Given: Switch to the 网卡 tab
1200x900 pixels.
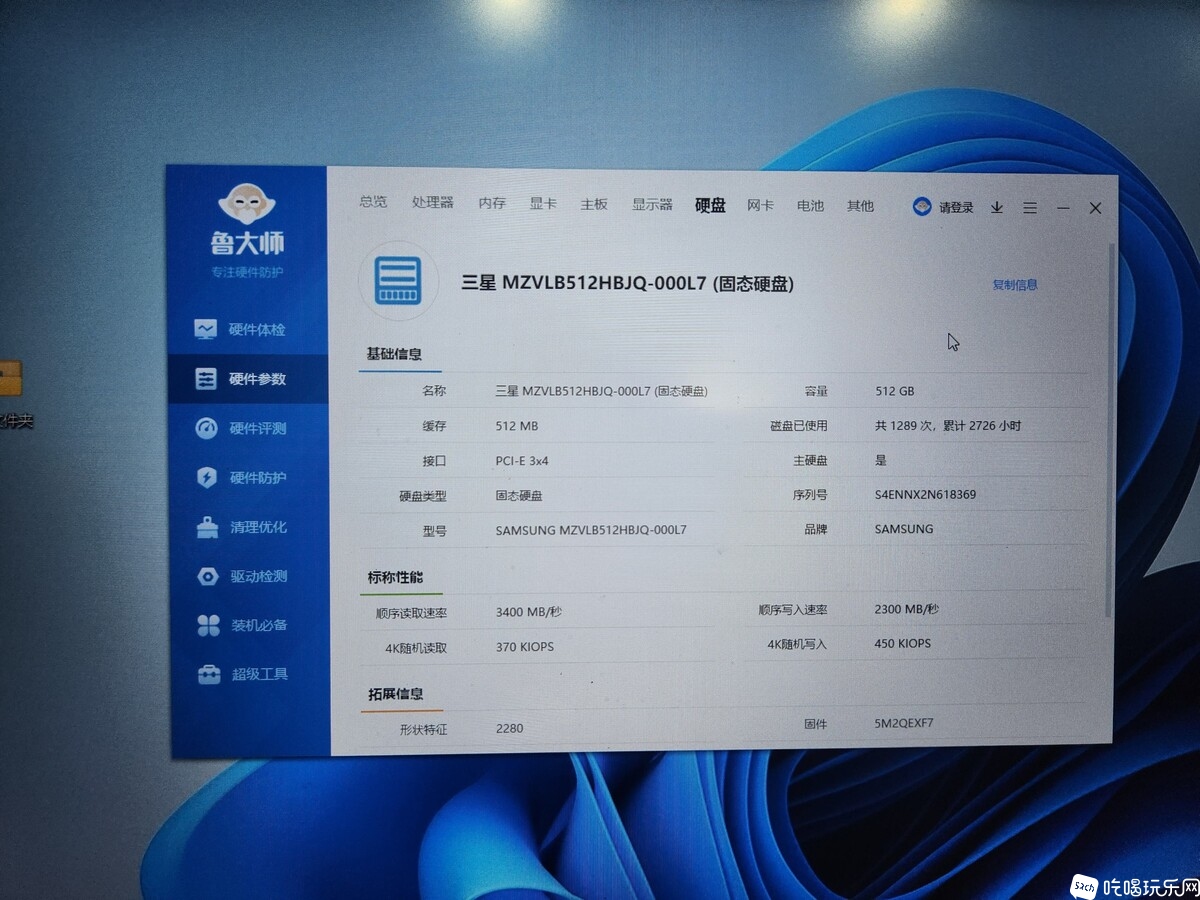Looking at the screenshot, I should click(x=760, y=205).
